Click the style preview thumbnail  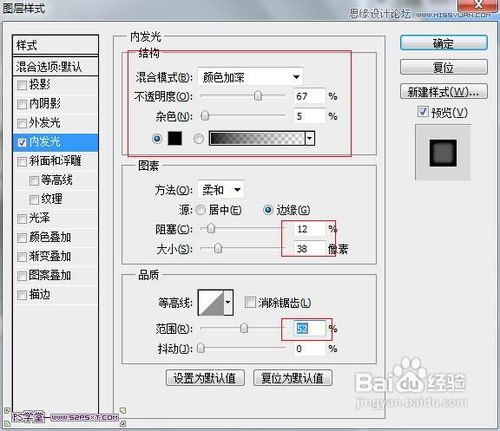(x=443, y=153)
